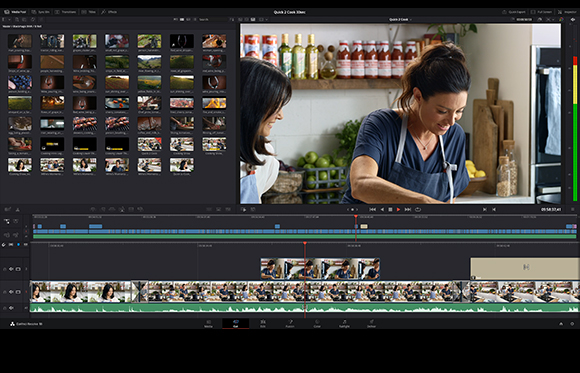Switch to the Edit page
This screenshot has height=373, width=580.
tap(263, 323)
